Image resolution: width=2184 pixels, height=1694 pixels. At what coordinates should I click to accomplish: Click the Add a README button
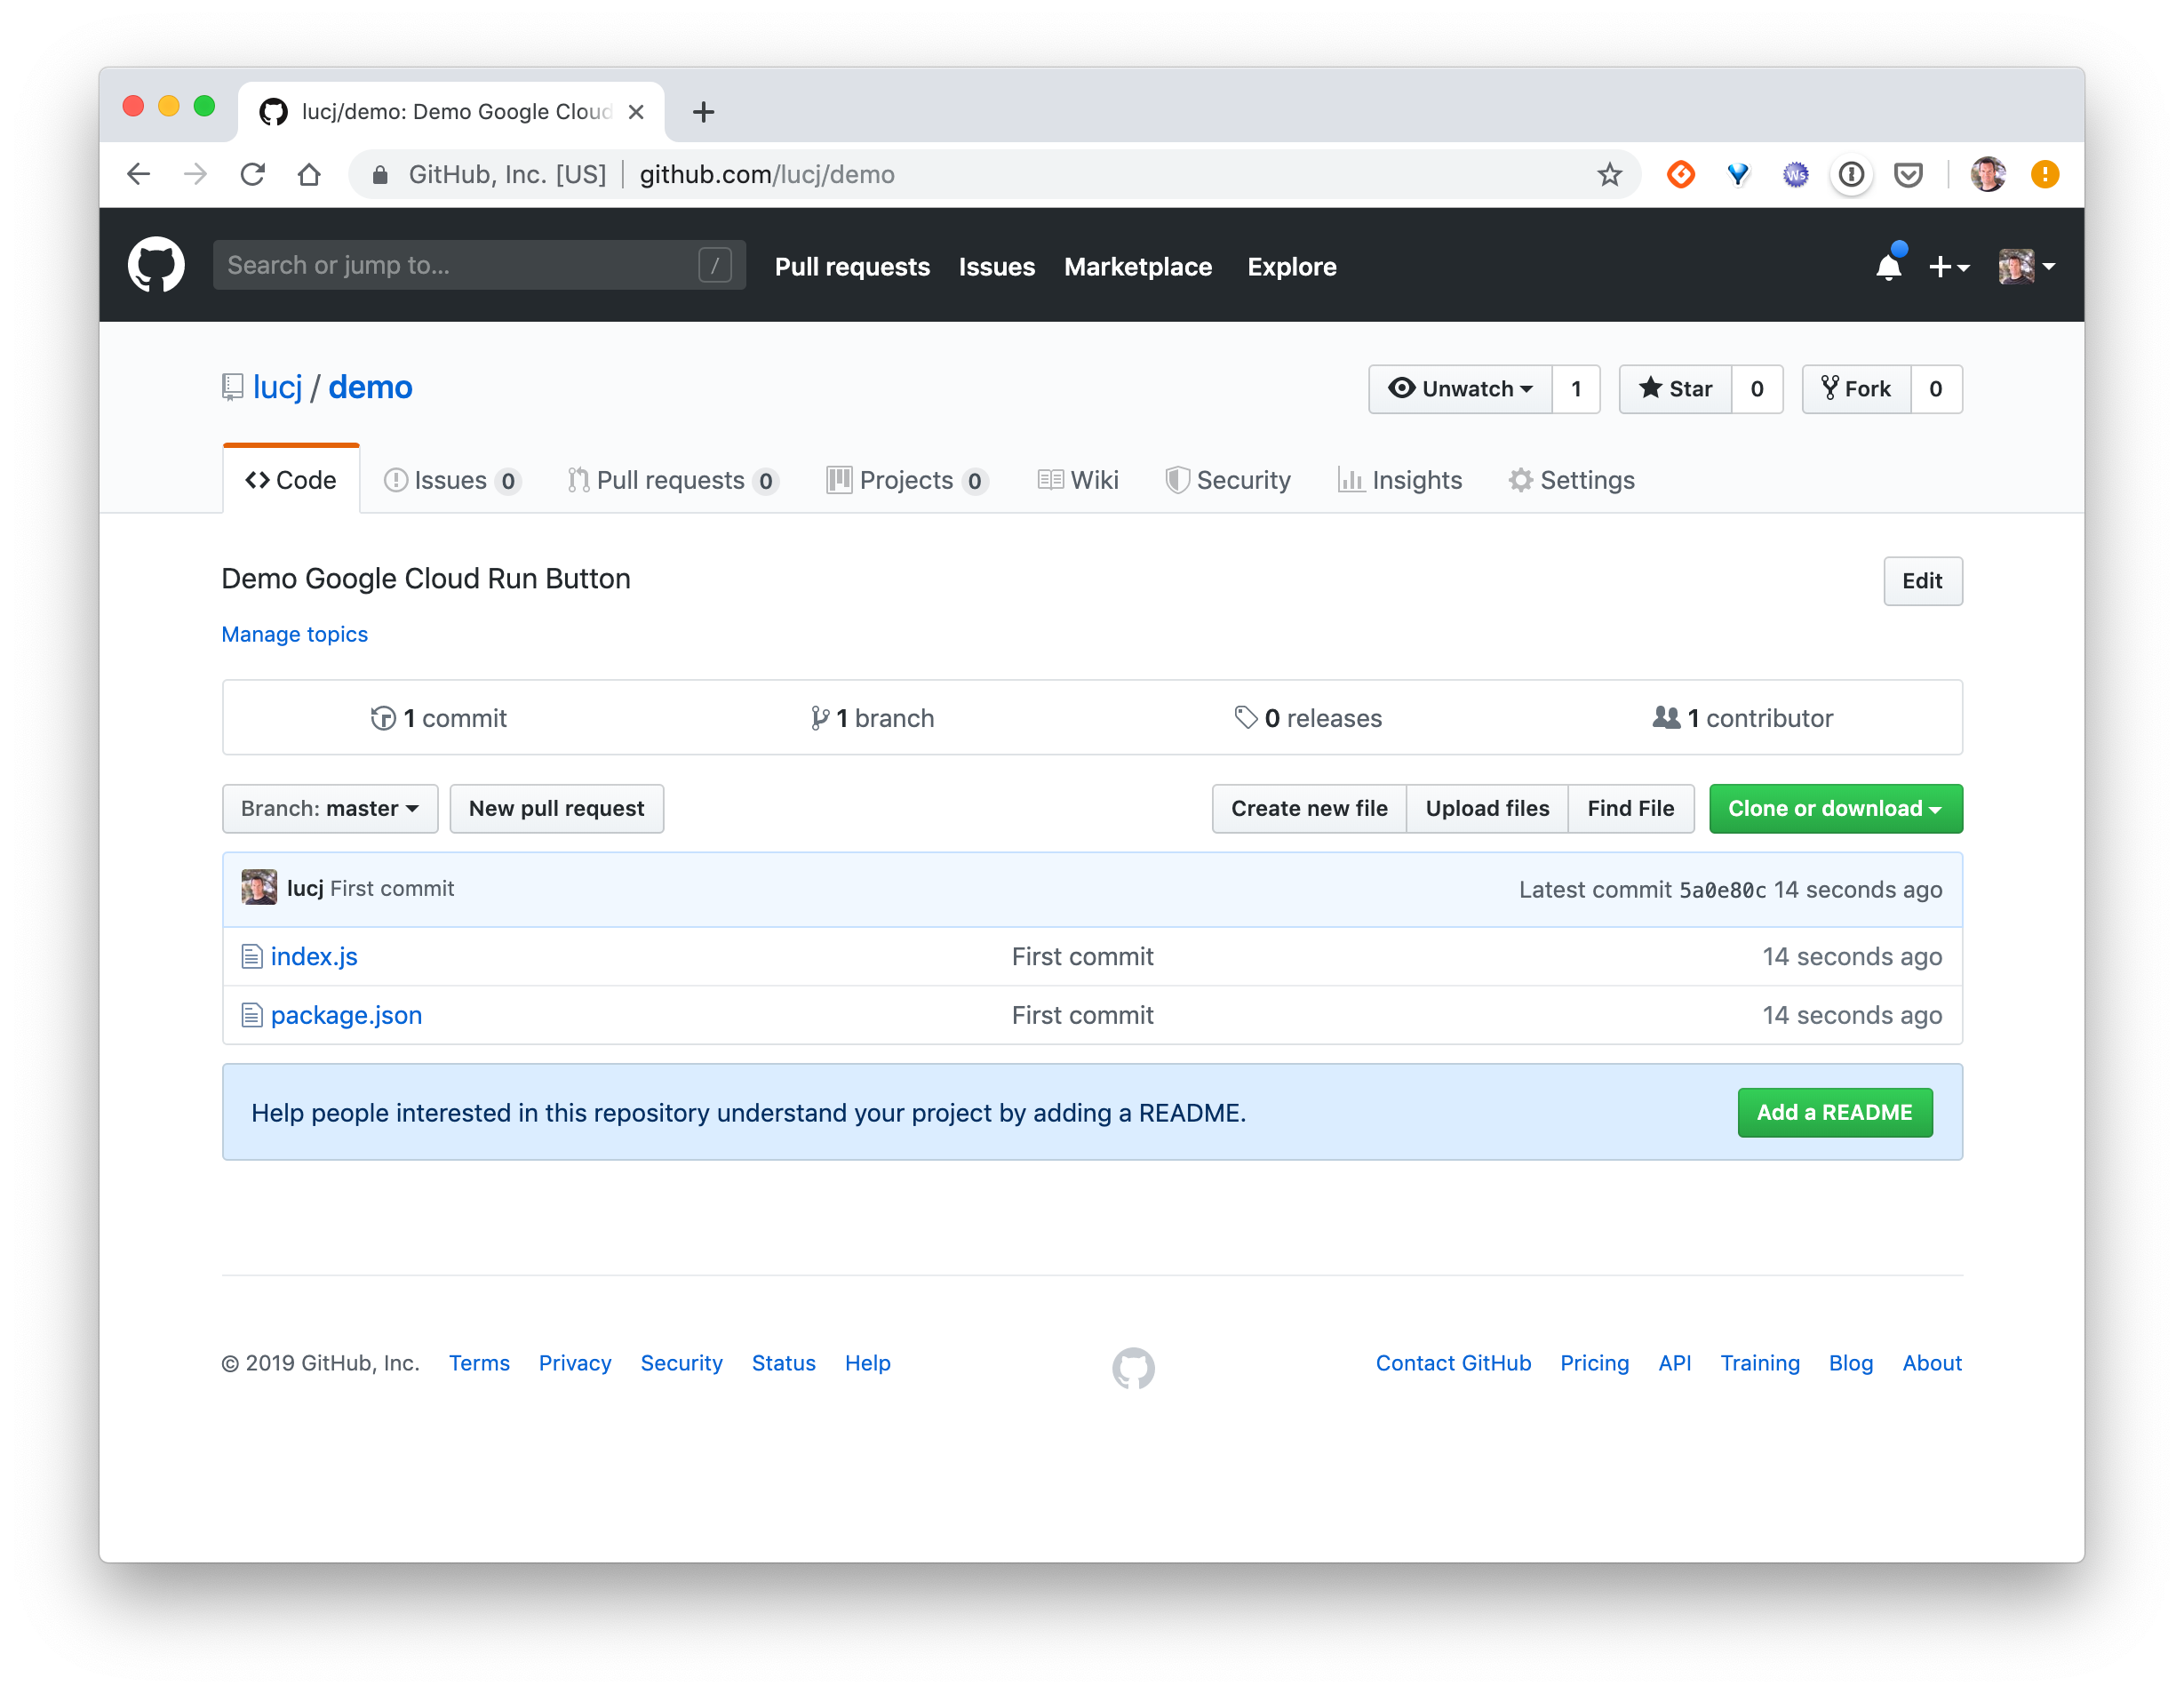[x=1835, y=1112]
